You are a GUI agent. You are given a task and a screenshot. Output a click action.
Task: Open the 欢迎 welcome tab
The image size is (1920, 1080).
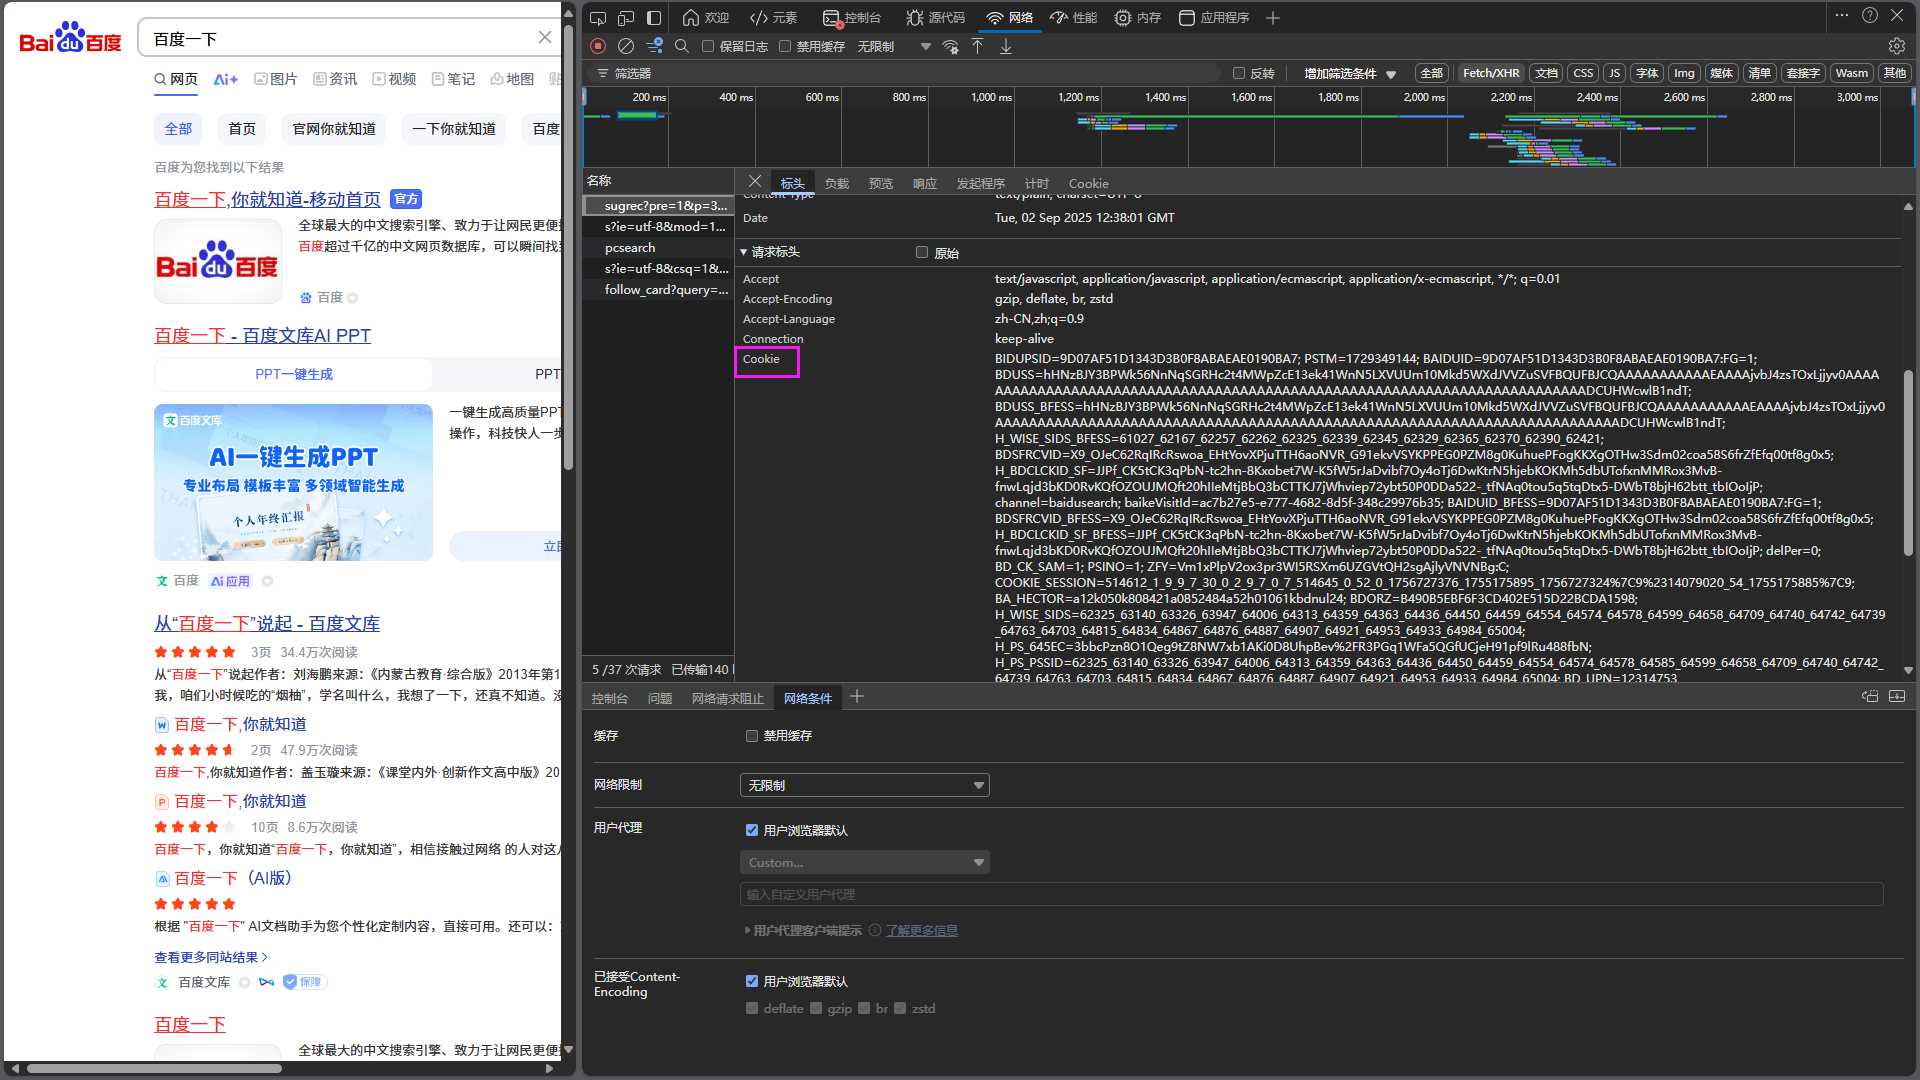click(706, 18)
